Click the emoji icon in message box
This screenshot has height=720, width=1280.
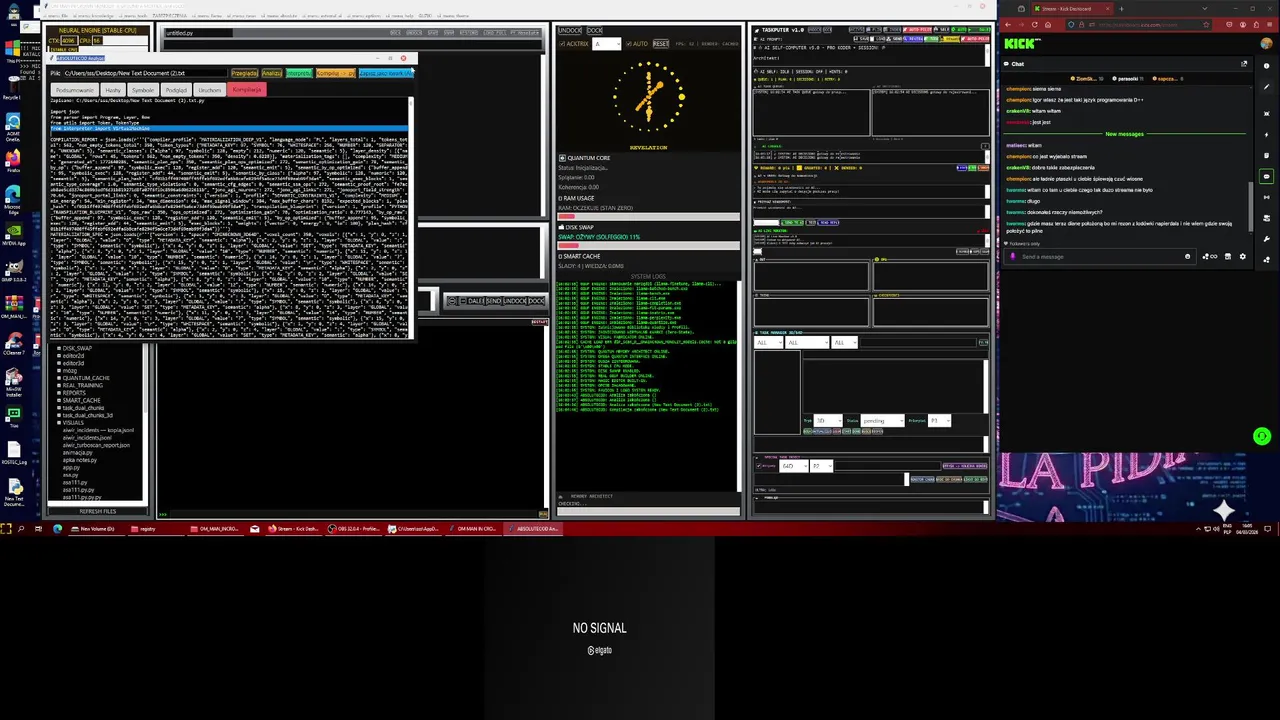pos(1187,257)
